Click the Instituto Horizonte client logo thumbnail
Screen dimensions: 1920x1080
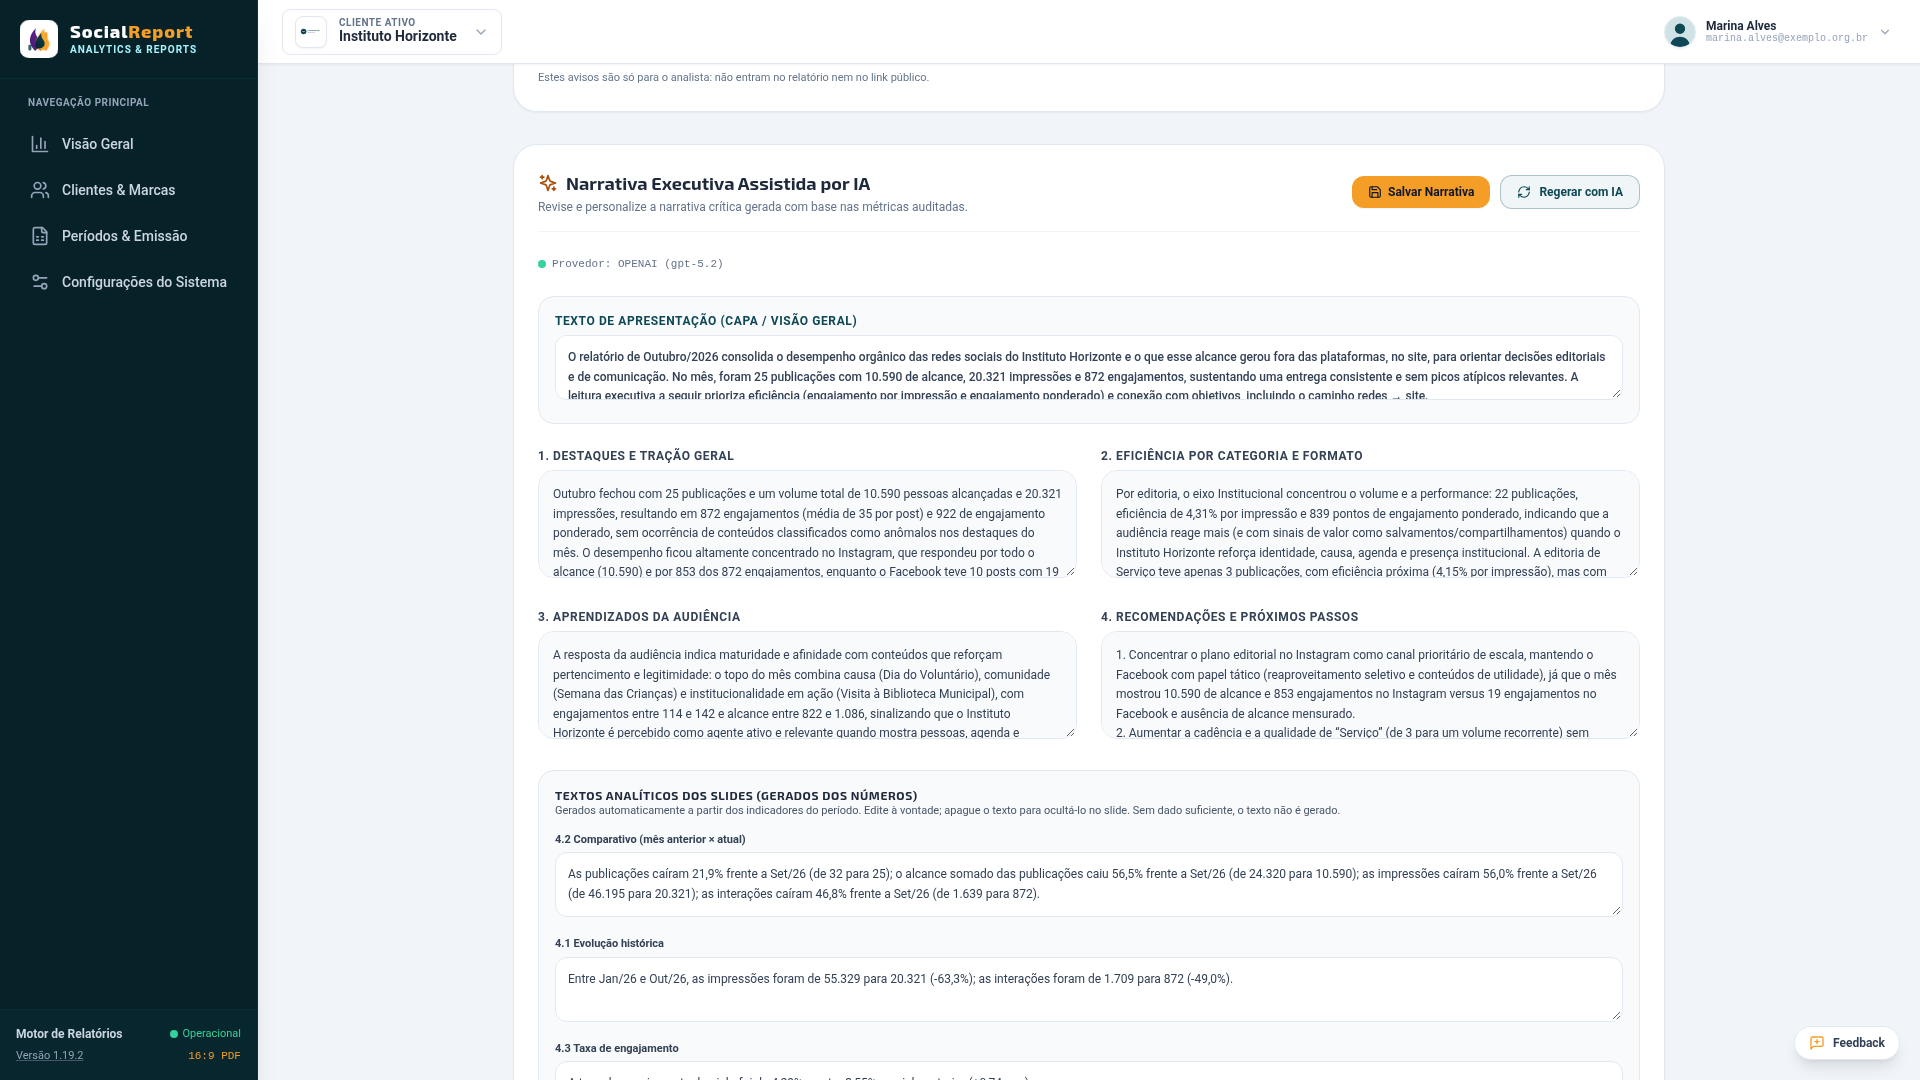(311, 32)
